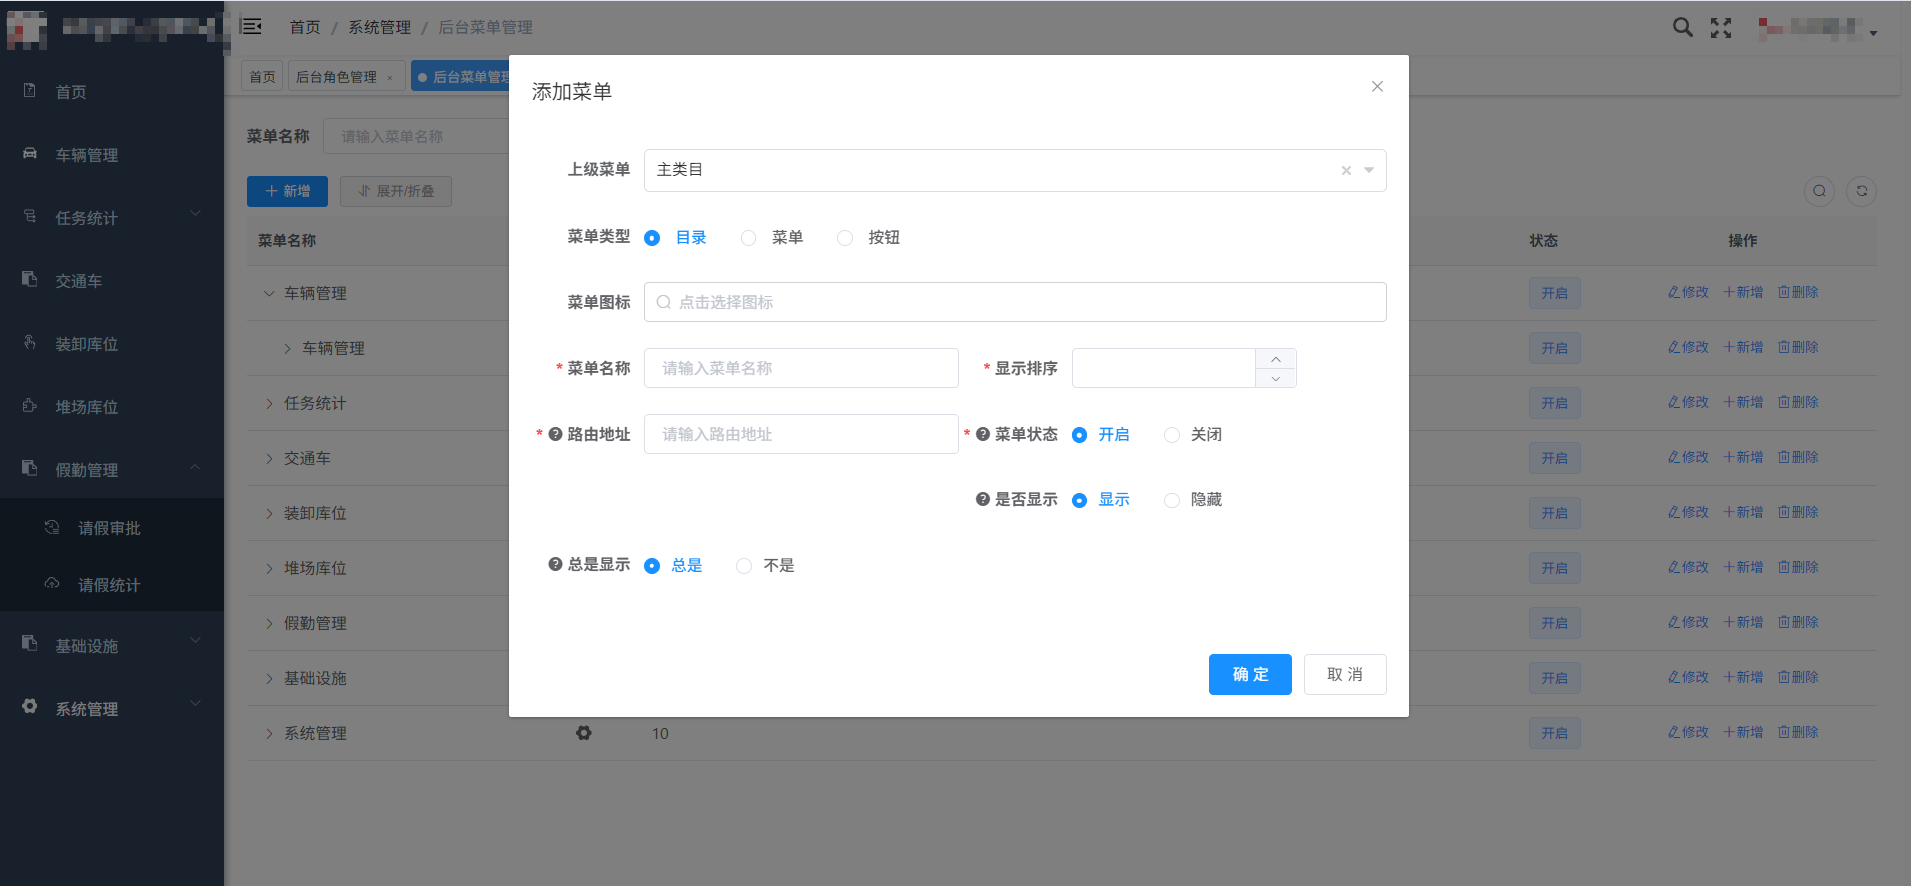Collapse 假勤管理 in the sidebar
The width and height of the screenshot is (1911, 886).
click(x=112, y=470)
